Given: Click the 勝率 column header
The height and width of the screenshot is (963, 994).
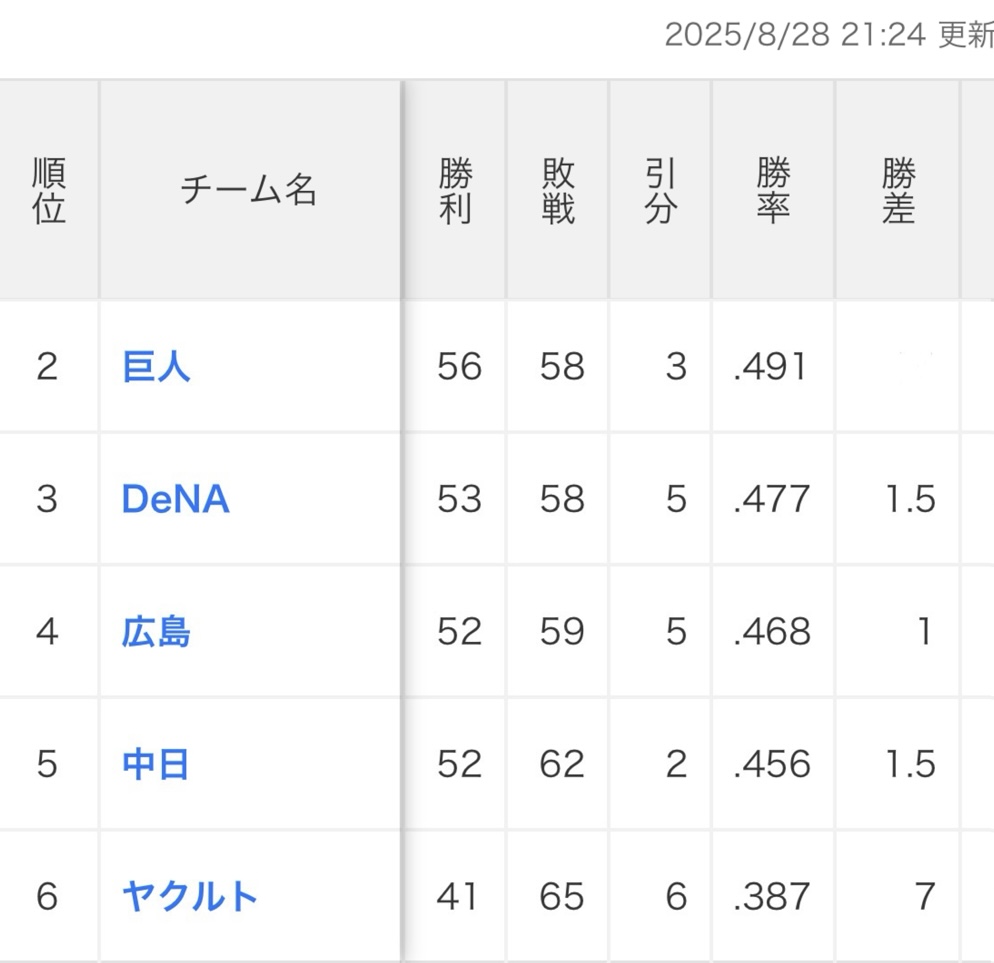Looking at the screenshot, I should click(773, 190).
